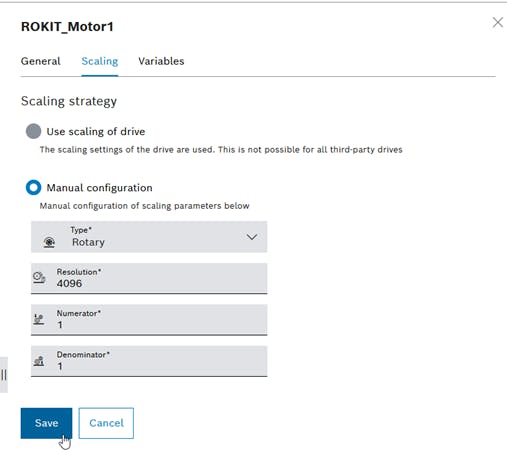Open the Scaling tab

pos(100,61)
